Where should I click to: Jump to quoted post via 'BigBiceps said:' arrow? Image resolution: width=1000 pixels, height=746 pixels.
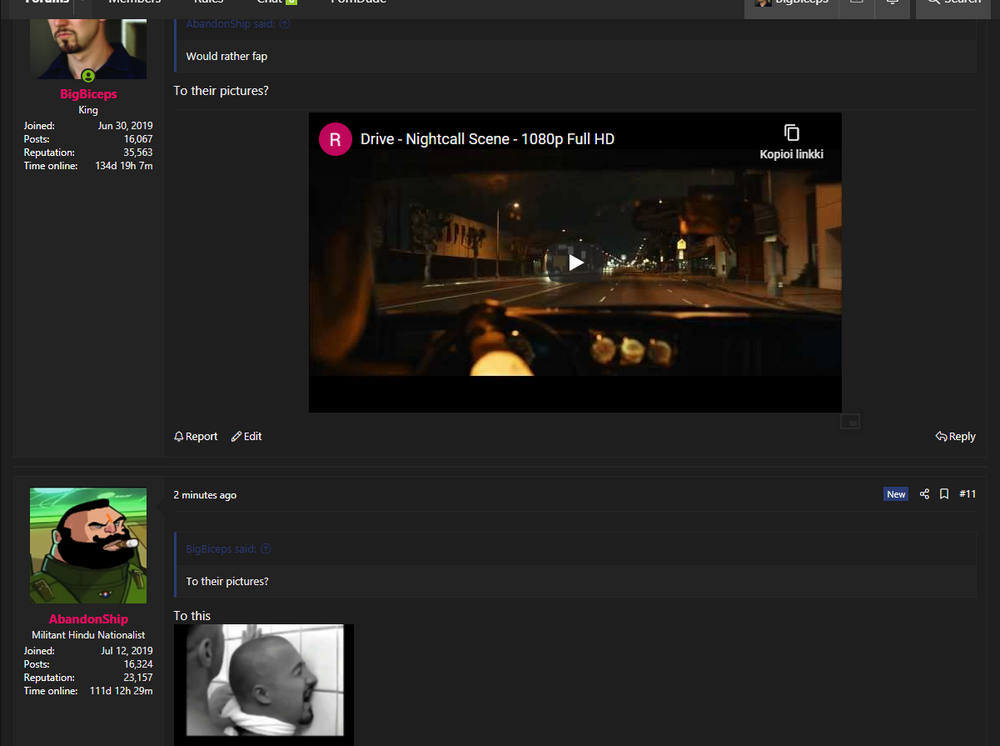266,548
